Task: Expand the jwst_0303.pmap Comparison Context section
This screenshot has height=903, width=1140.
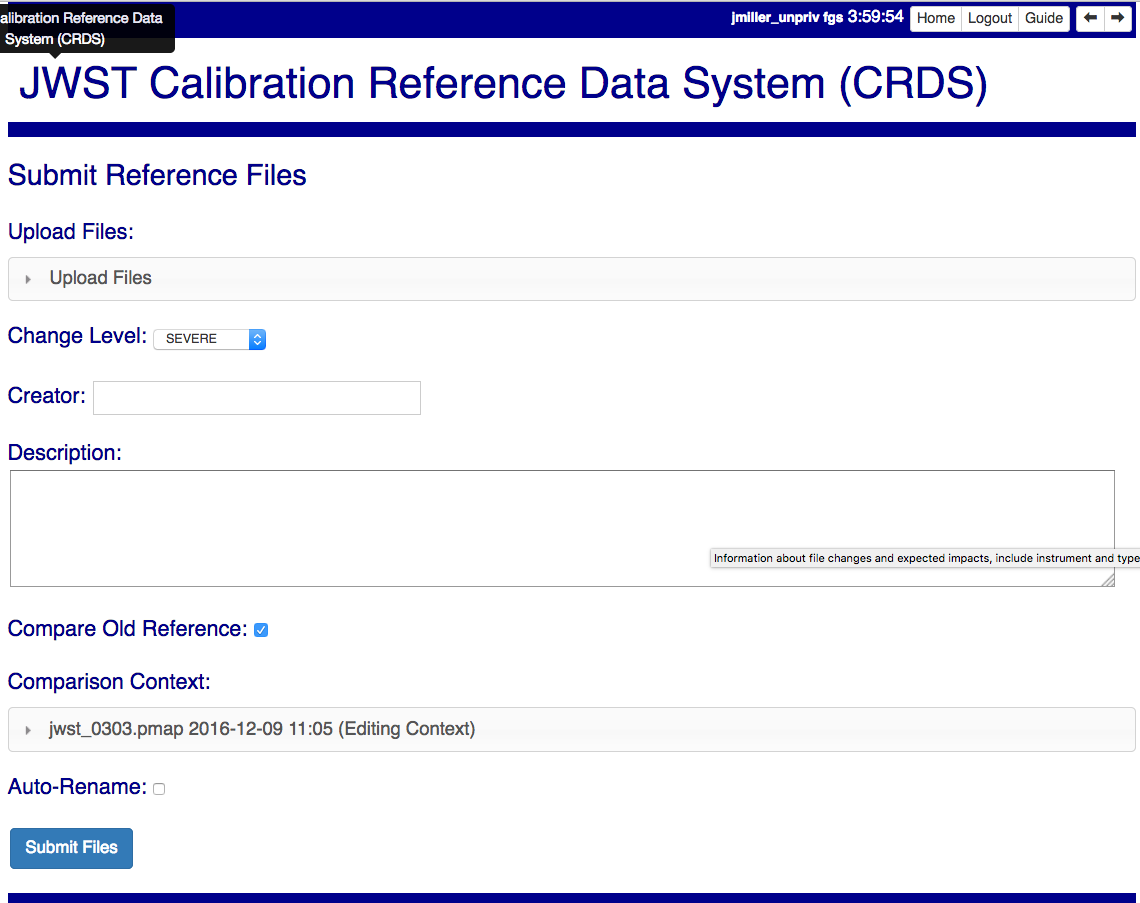Action: [571, 729]
